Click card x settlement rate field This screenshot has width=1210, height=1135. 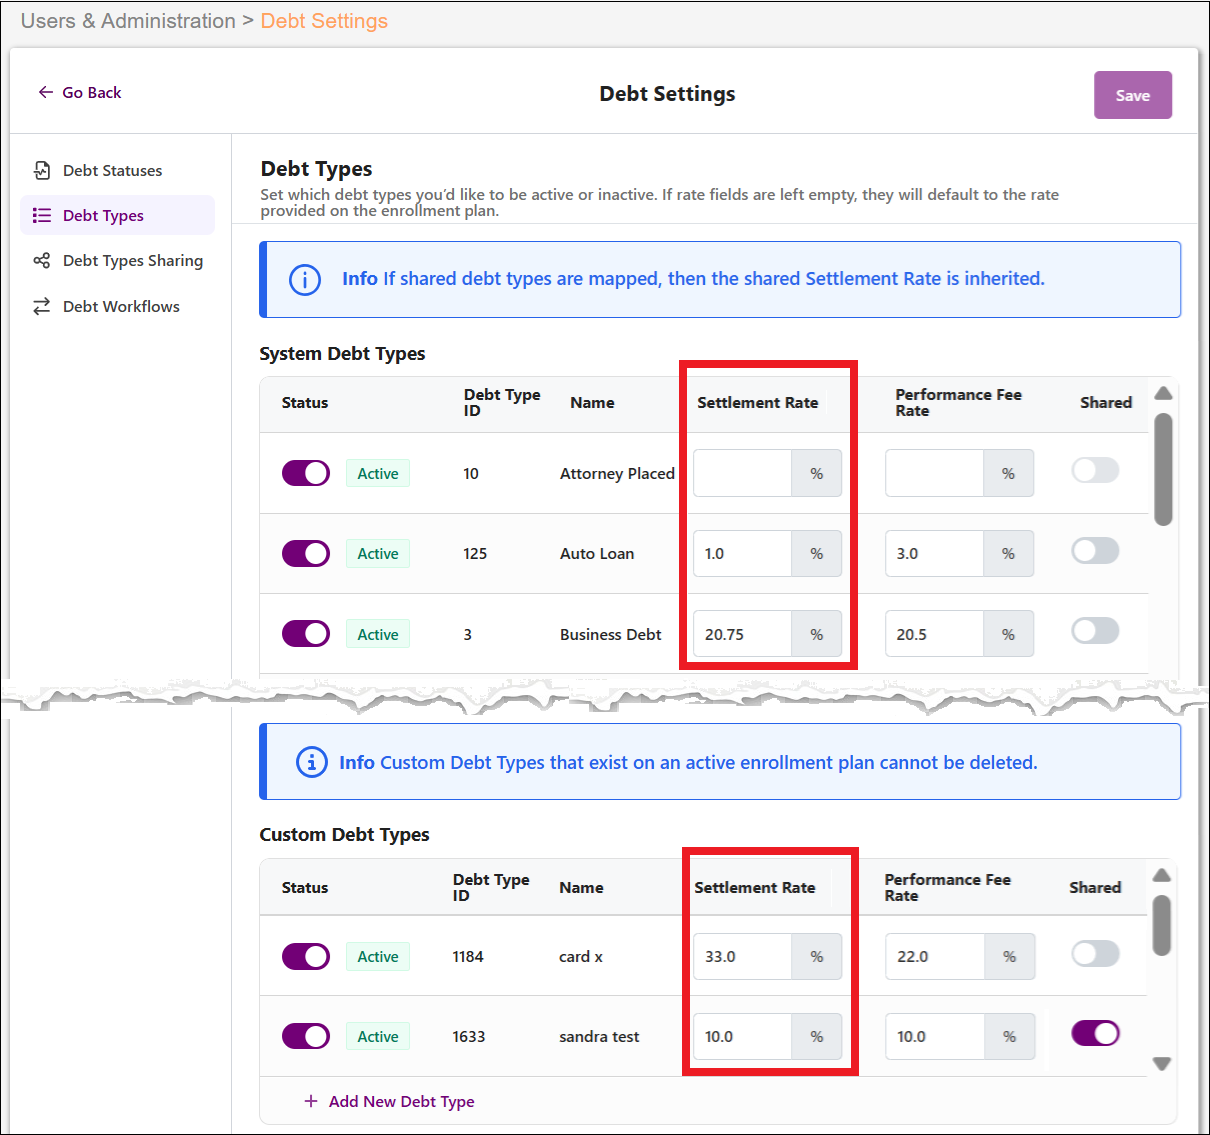point(742,956)
